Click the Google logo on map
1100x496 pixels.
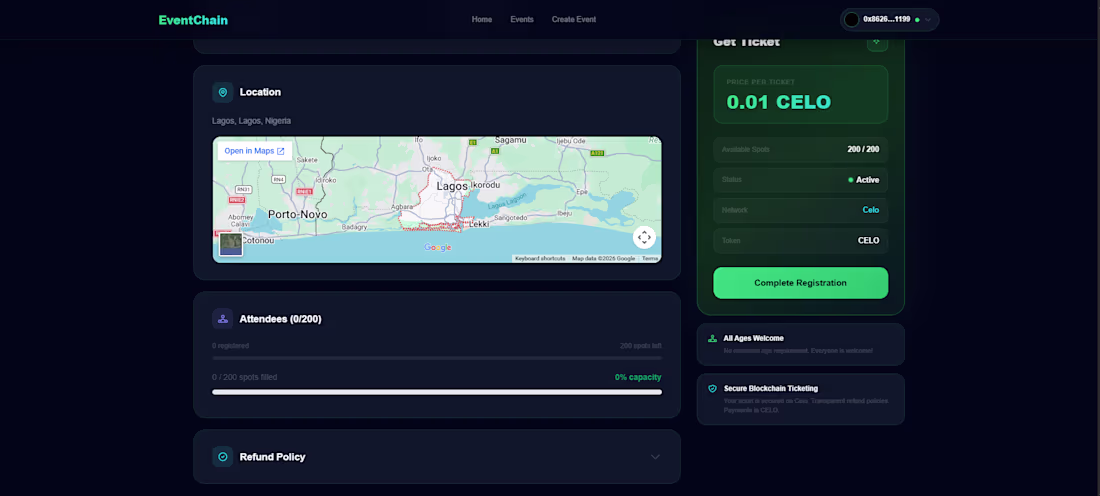pos(438,247)
